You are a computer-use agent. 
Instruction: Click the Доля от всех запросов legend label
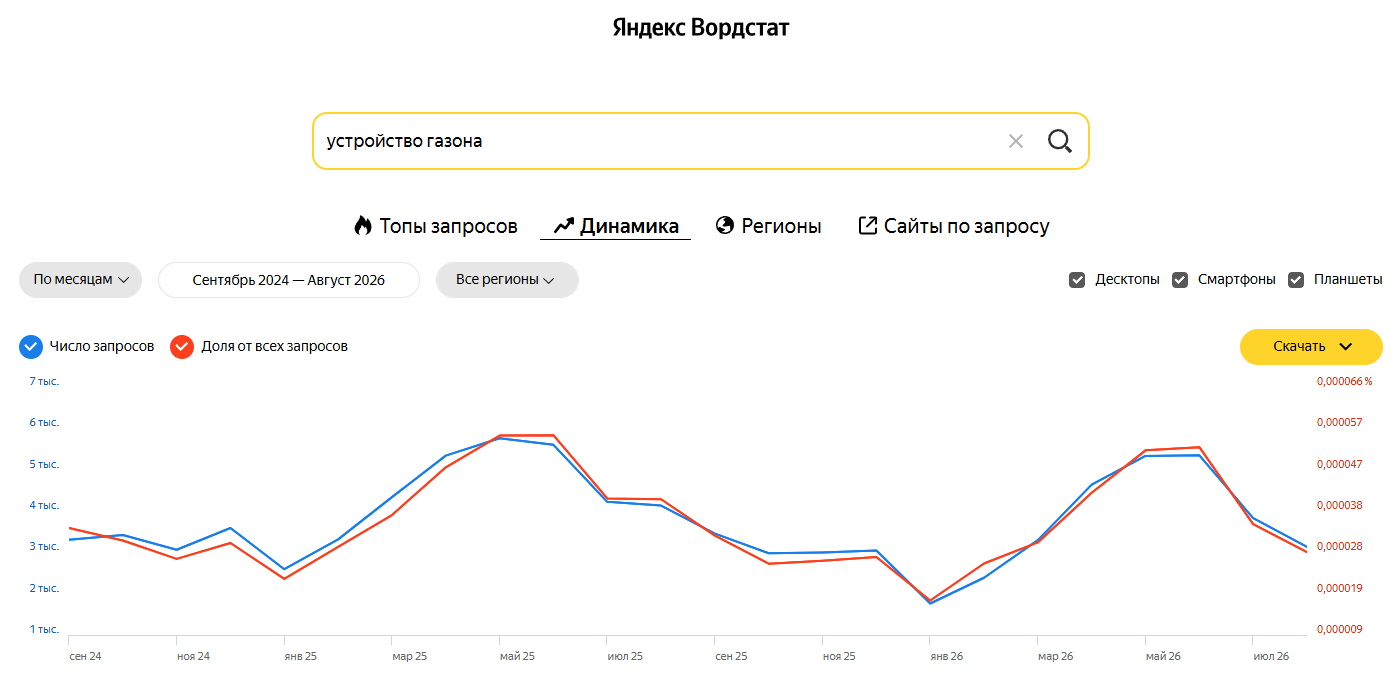(x=275, y=347)
